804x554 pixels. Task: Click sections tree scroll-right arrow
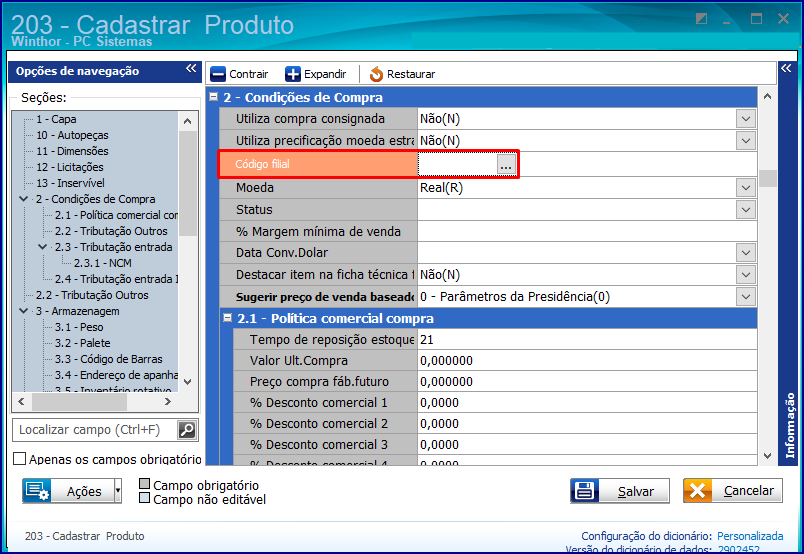(x=168, y=402)
